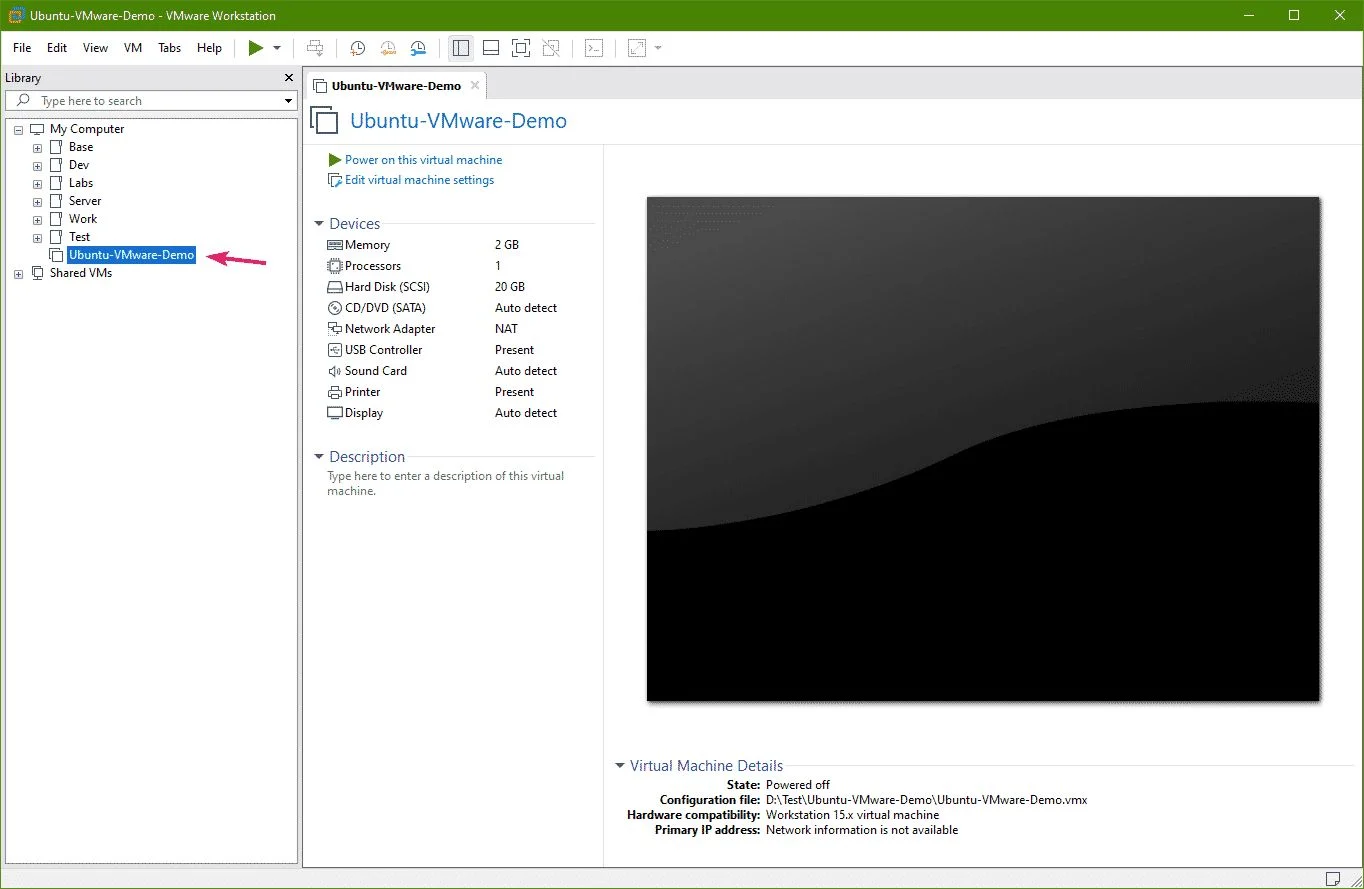
Task: Click the Enter full screen mode icon
Action: (520, 48)
